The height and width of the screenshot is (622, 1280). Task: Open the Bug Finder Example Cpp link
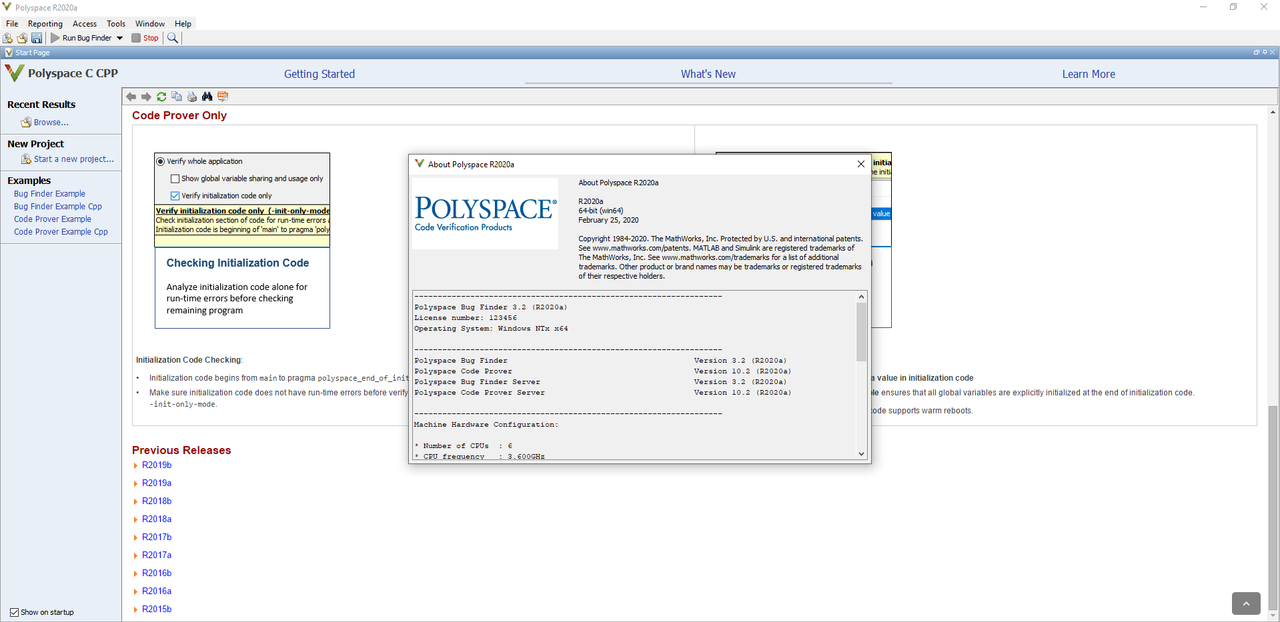click(x=58, y=206)
